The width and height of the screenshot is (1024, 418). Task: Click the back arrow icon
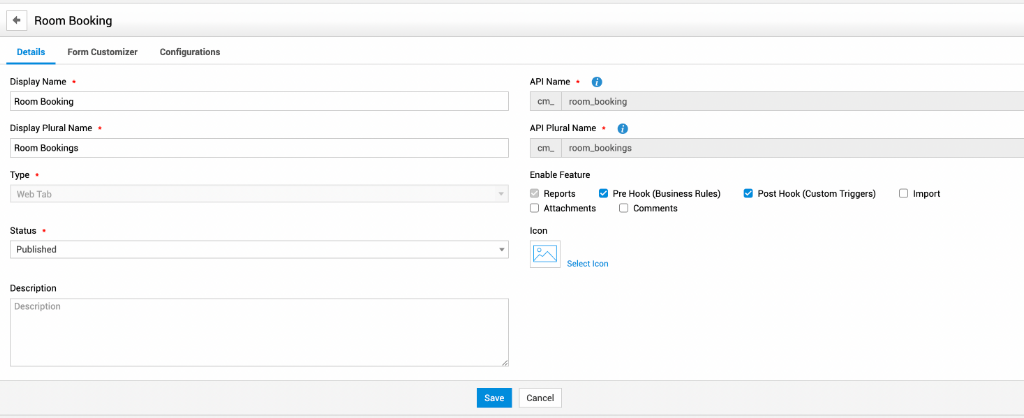pyautogui.click(x=16, y=20)
